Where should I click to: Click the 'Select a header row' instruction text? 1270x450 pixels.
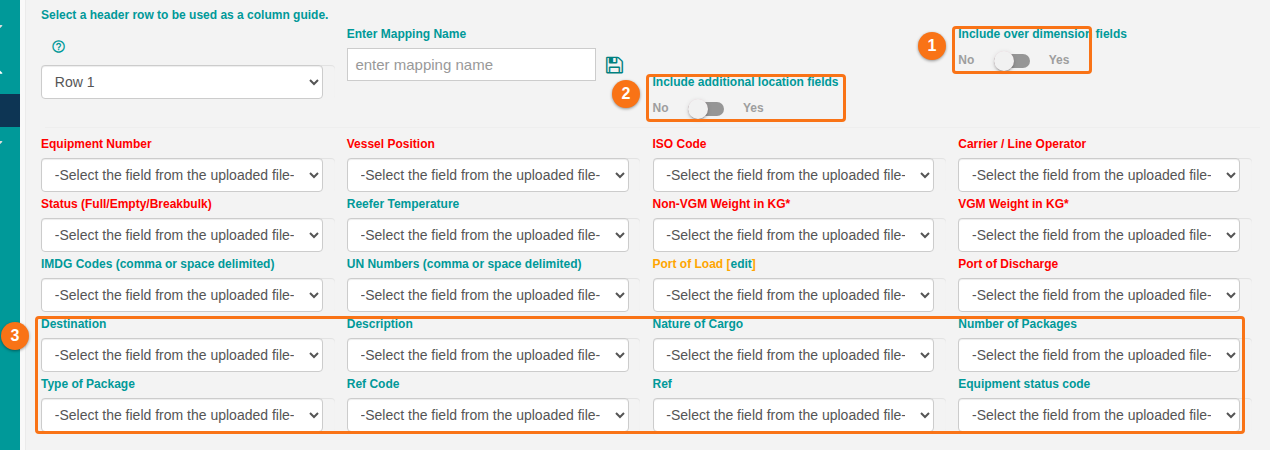tap(185, 15)
